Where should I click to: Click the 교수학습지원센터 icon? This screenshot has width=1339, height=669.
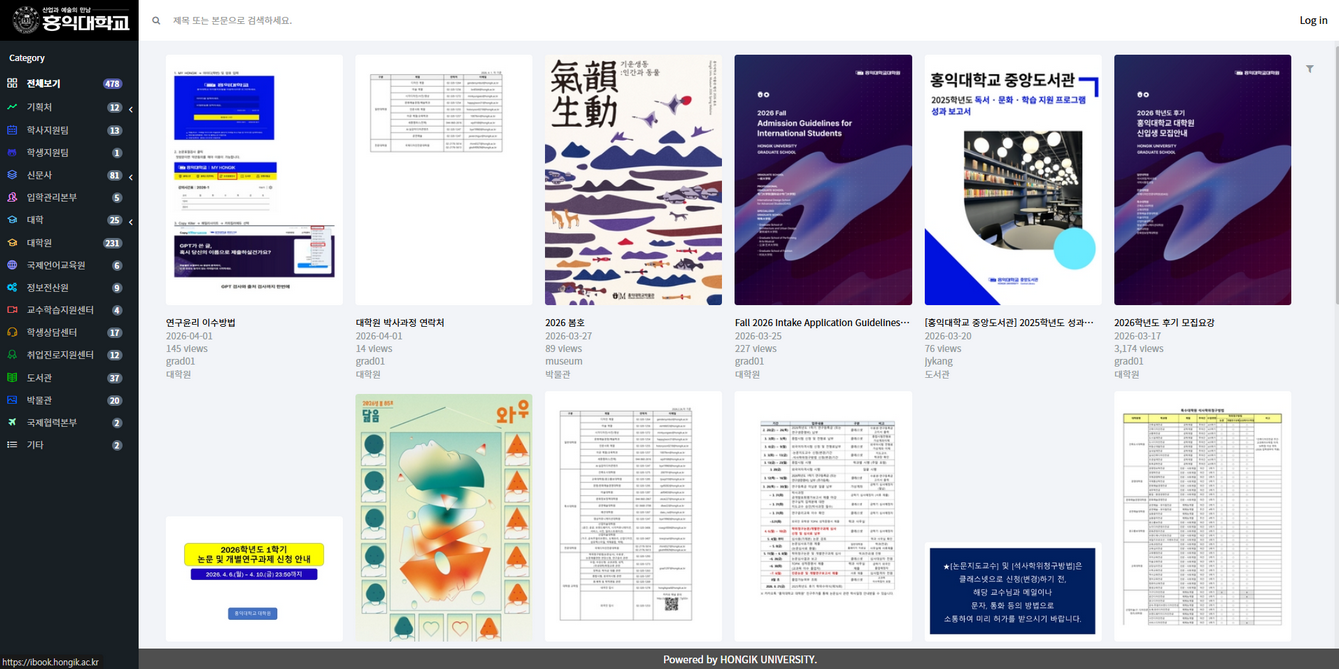point(12,310)
